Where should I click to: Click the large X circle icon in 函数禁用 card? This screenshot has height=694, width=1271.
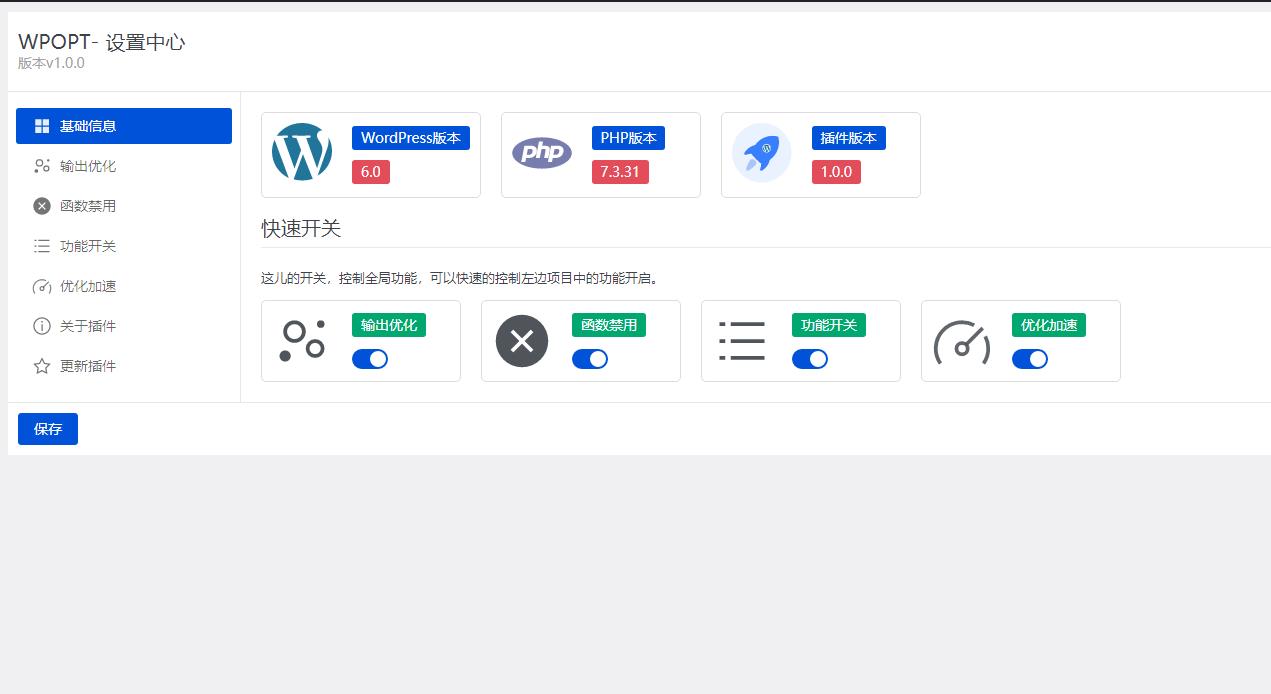tap(522, 341)
